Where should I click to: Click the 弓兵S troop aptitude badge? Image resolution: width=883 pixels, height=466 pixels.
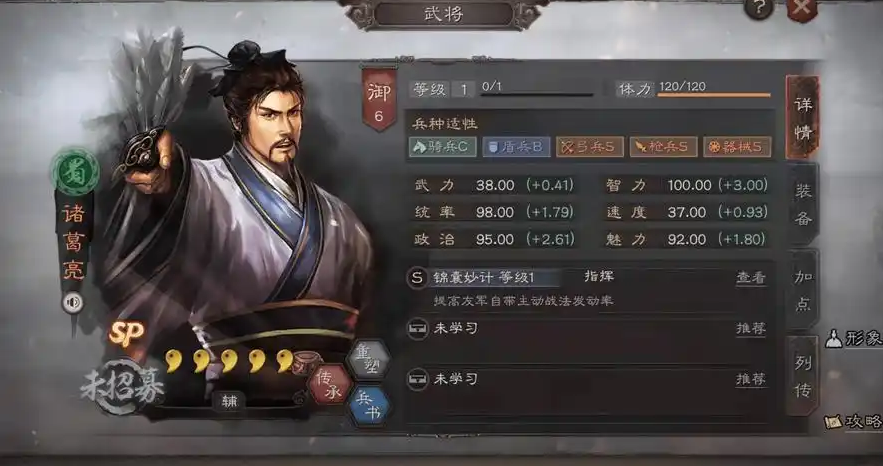tap(590, 147)
